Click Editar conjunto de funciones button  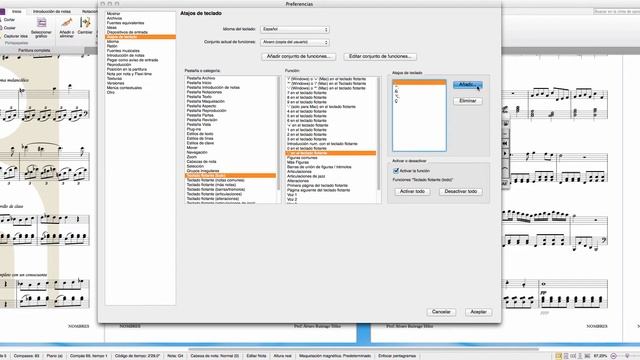380,56
